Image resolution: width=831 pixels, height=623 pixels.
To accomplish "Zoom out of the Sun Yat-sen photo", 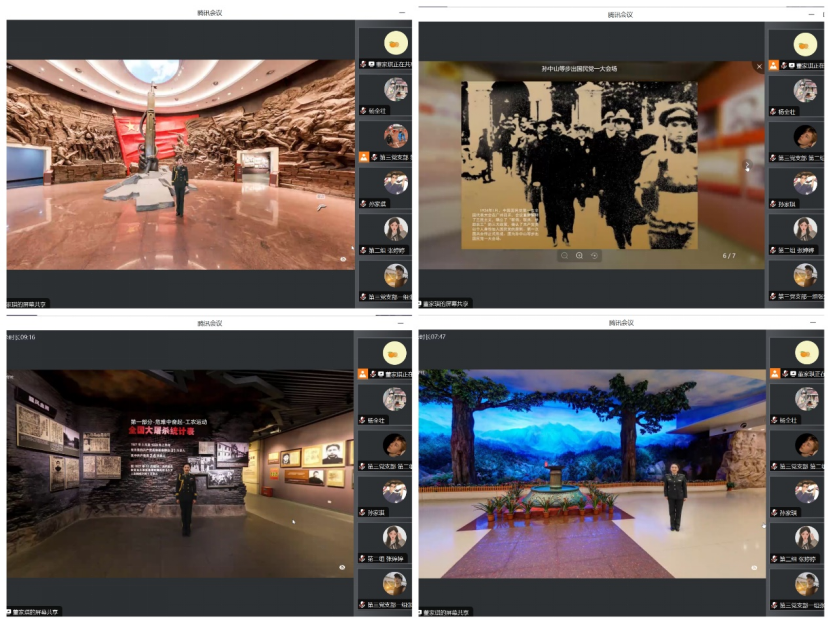I will pyautogui.click(x=564, y=256).
